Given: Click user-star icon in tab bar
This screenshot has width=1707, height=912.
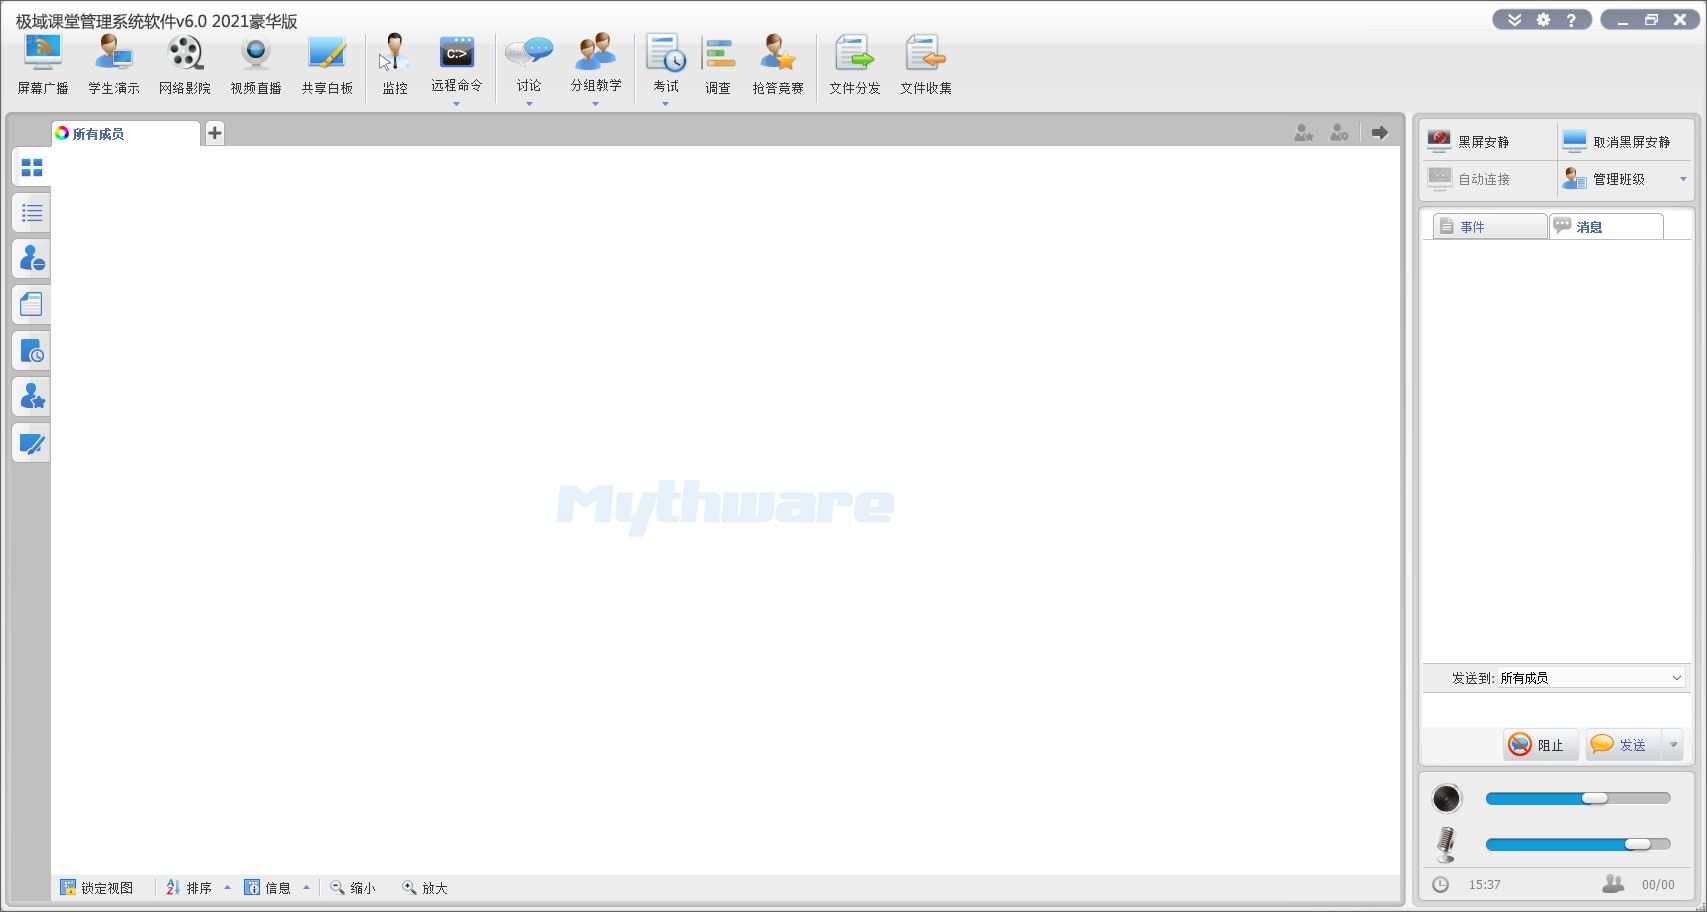Looking at the screenshot, I should click(x=1303, y=132).
